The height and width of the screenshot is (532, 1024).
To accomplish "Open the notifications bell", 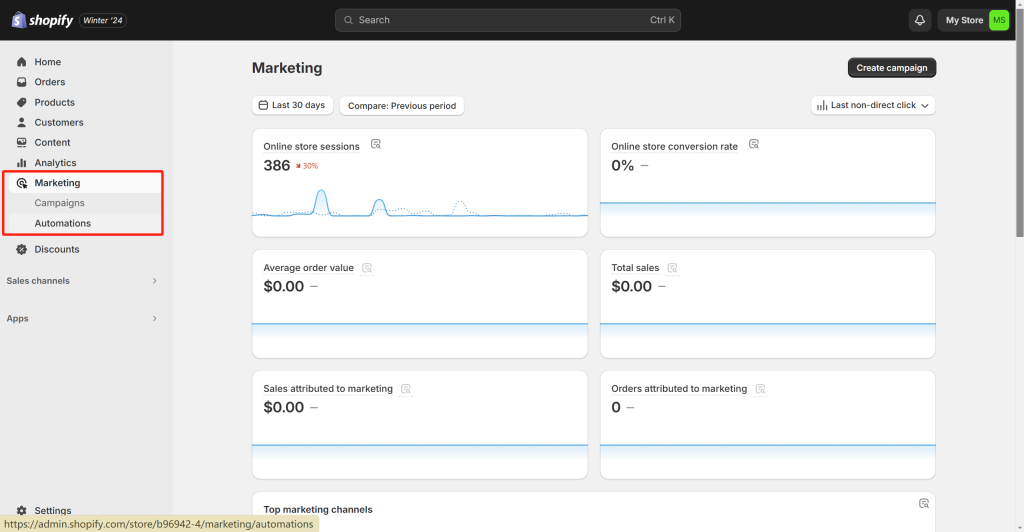I will coord(920,20).
